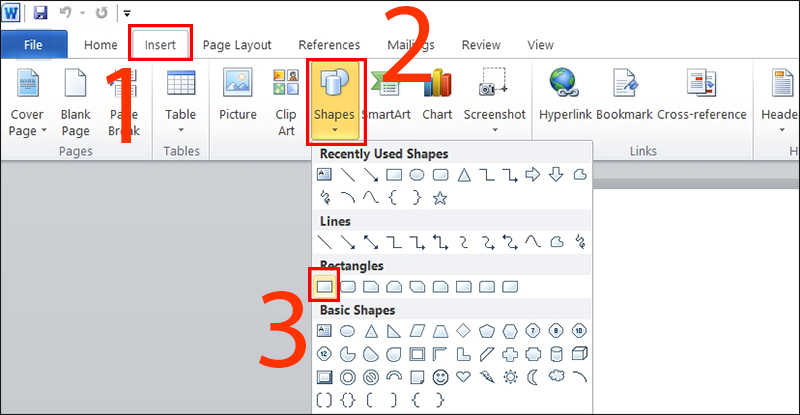The image size is (800, 415).
Task: Open the View tab
Action: coord(540,45)
